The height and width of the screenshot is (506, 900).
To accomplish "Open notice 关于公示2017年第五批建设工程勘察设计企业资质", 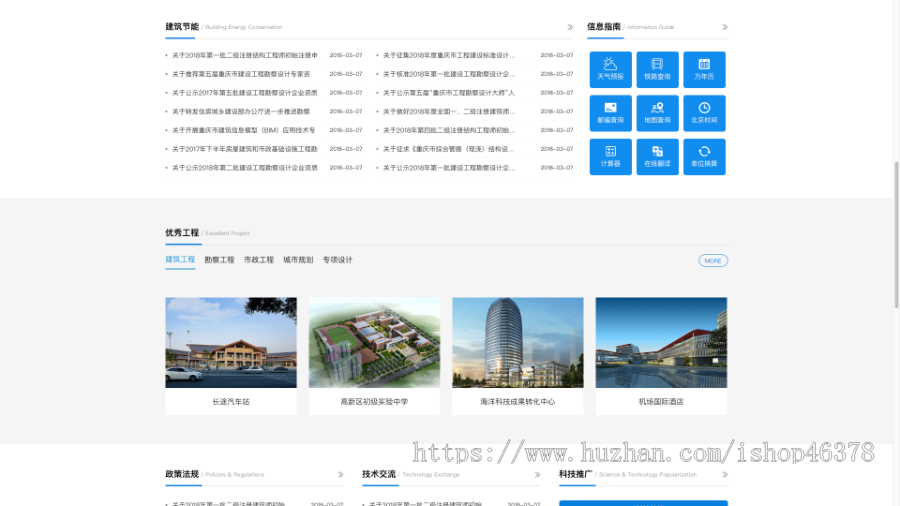I will 245,92.
